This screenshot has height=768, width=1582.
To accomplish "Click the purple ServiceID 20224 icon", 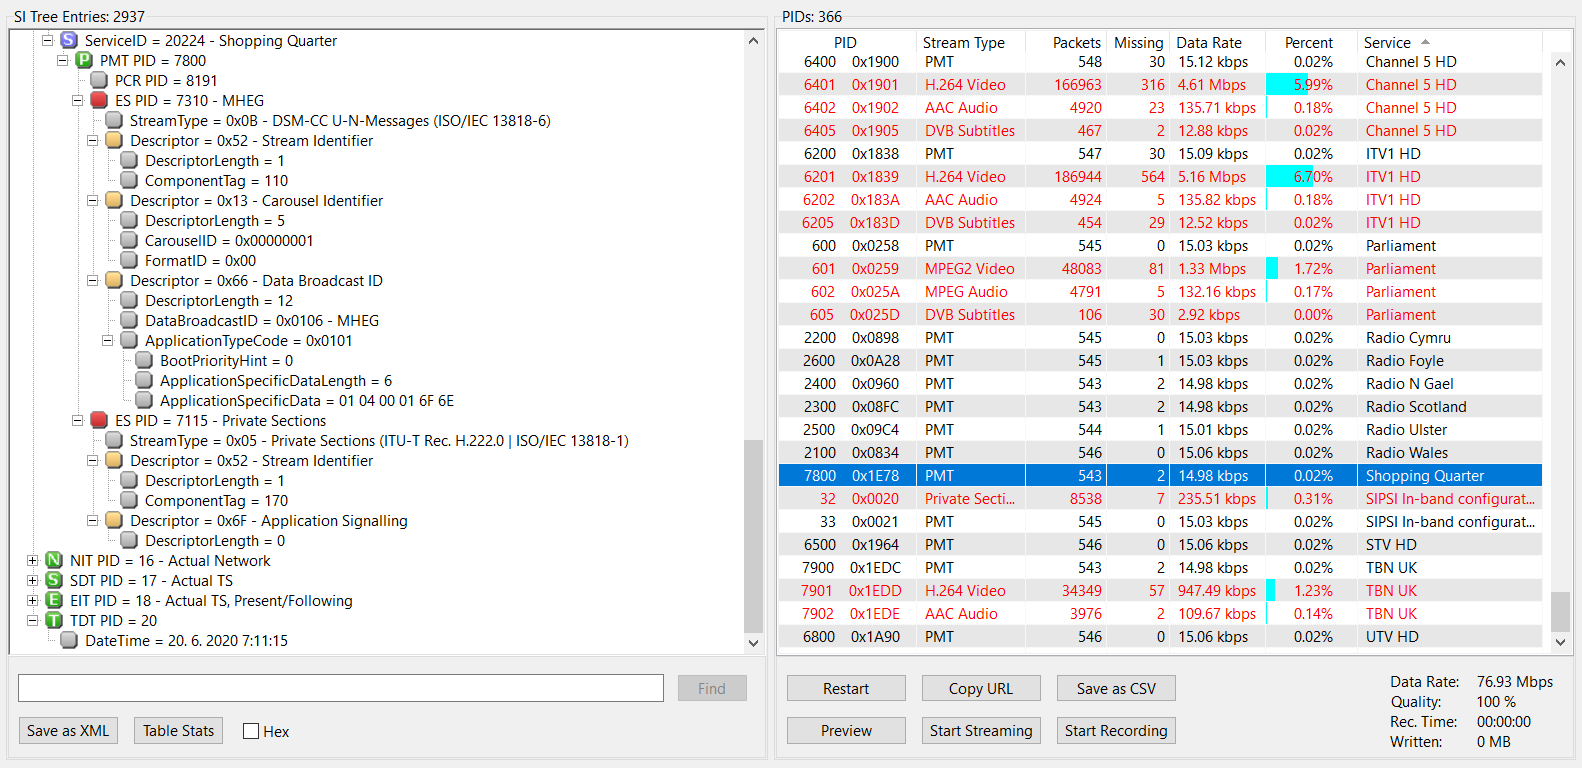I will (69, 40).
